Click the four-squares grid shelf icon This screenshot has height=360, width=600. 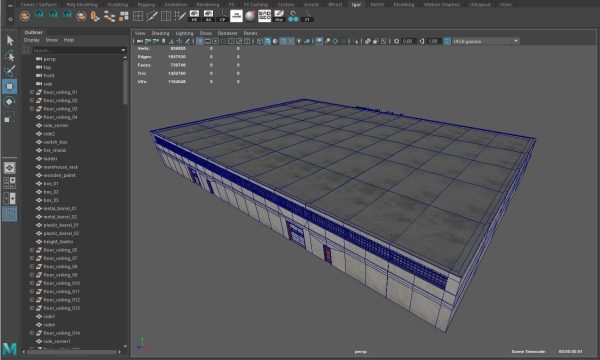coord(124,16)
